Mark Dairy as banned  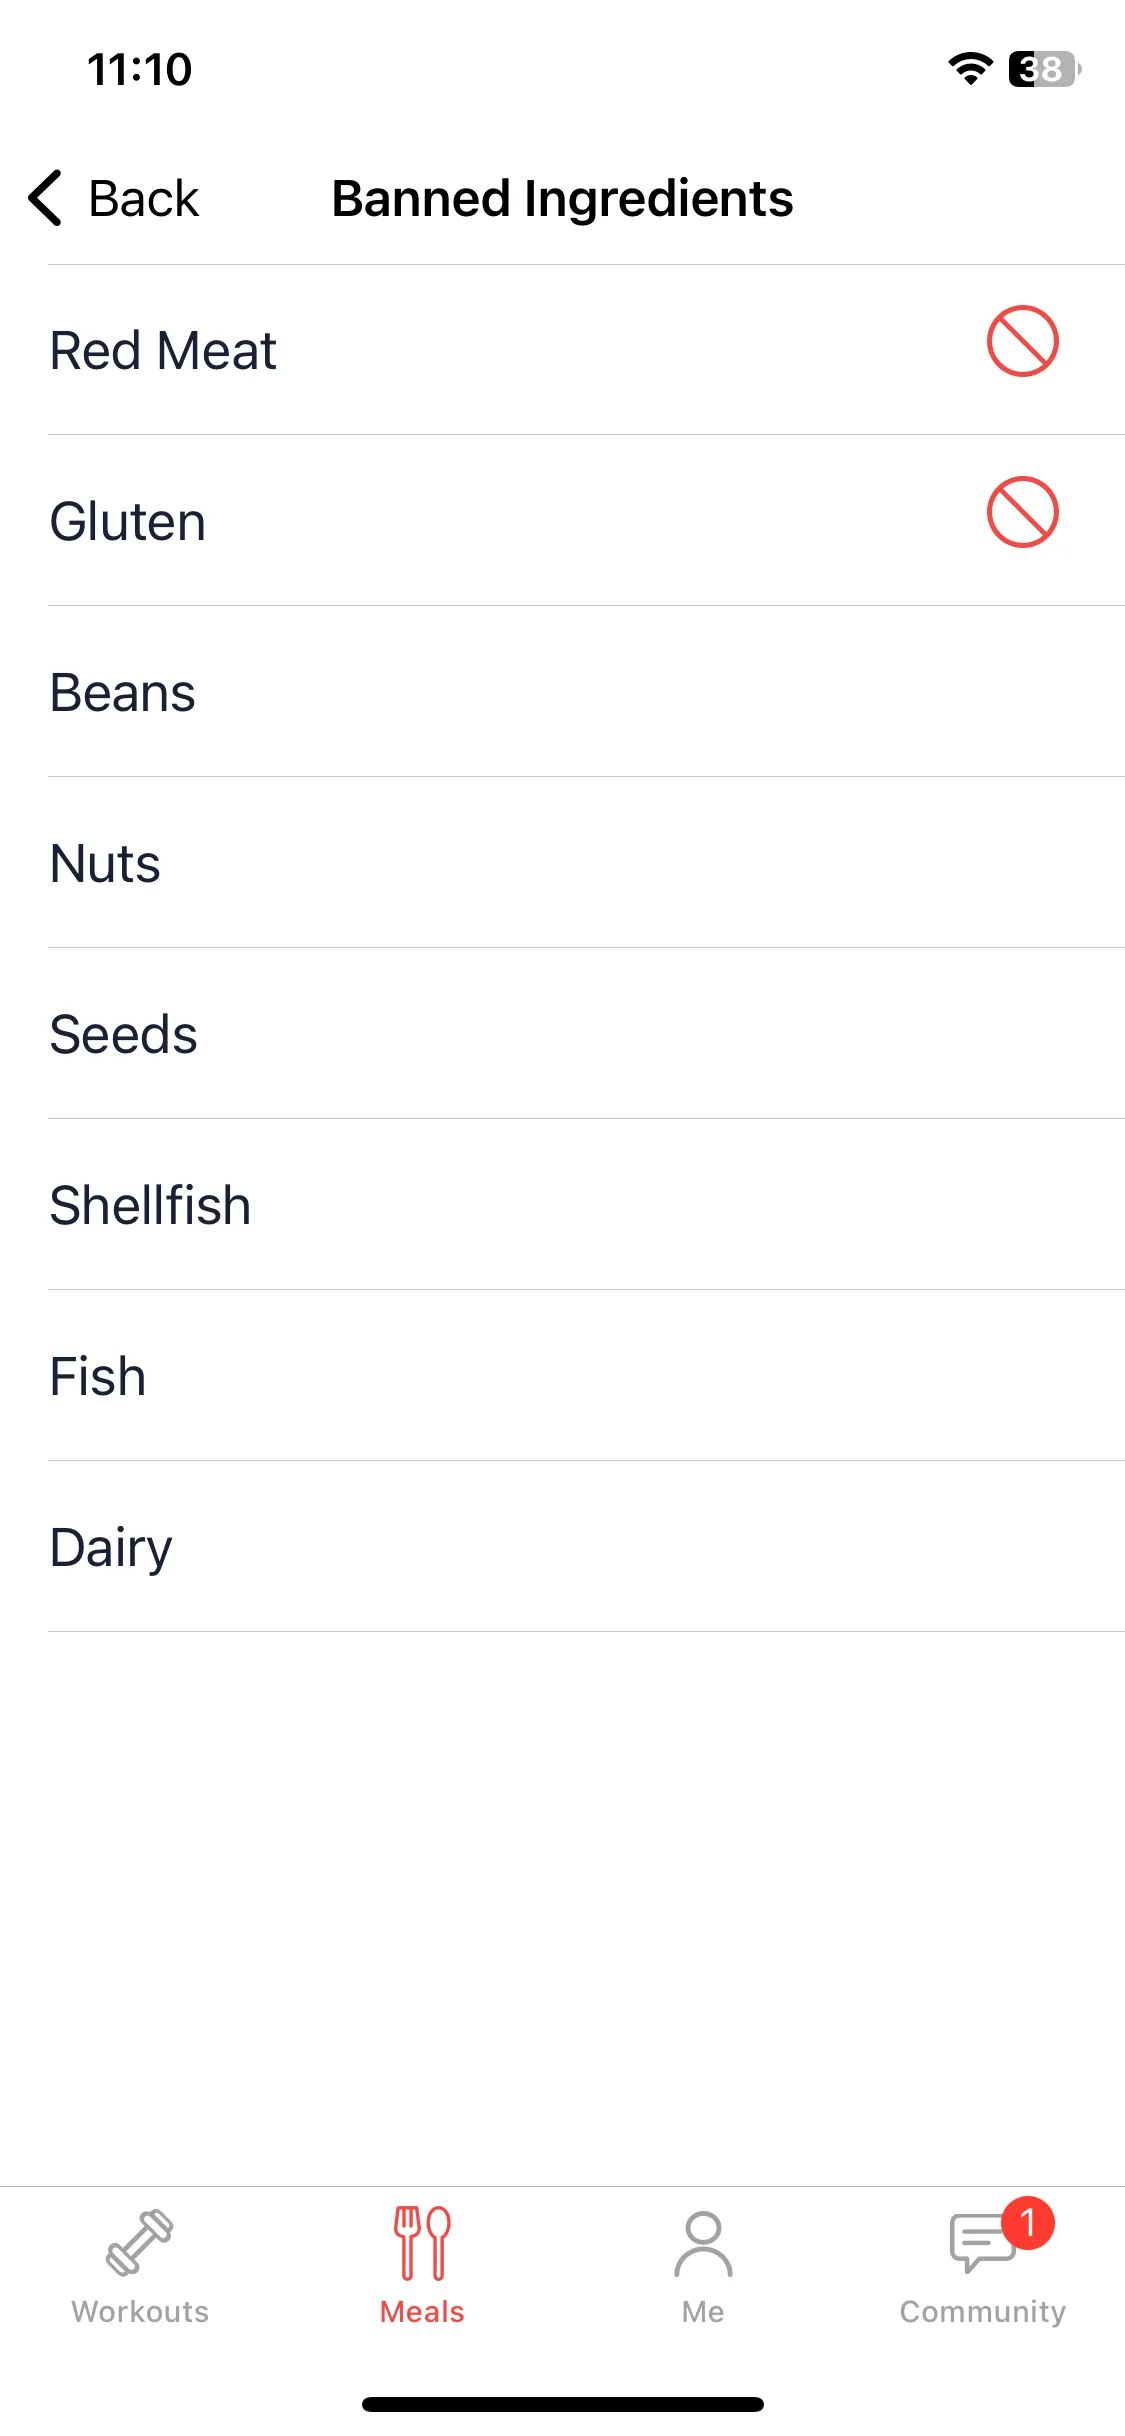click(586, 1547)
